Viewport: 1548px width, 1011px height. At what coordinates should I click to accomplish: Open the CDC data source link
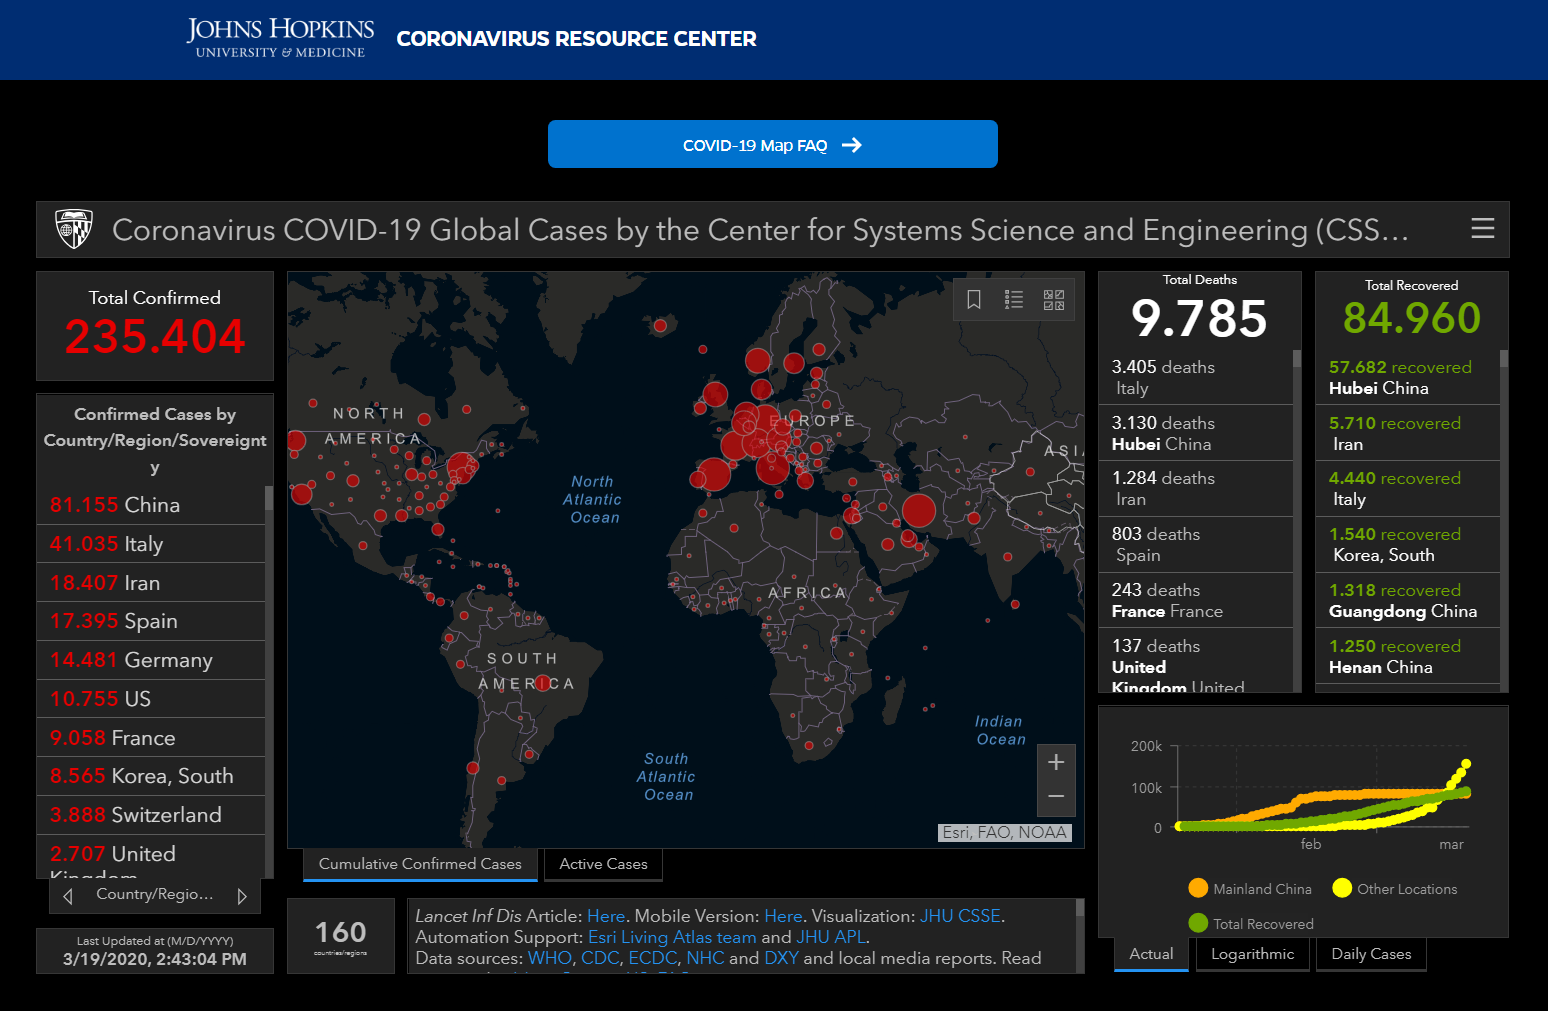point(600,958)
